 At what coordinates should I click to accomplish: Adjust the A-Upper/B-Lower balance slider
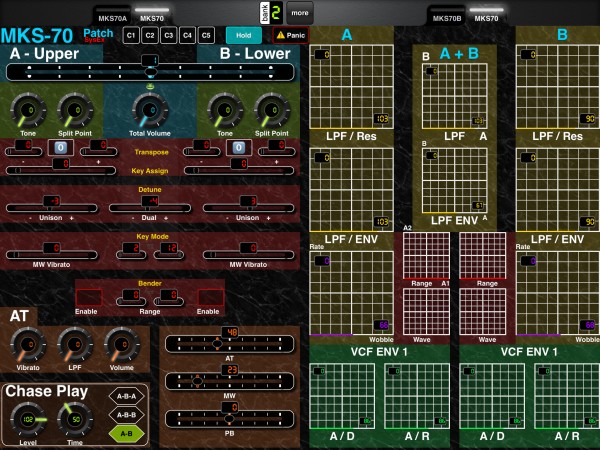(150, 72)
